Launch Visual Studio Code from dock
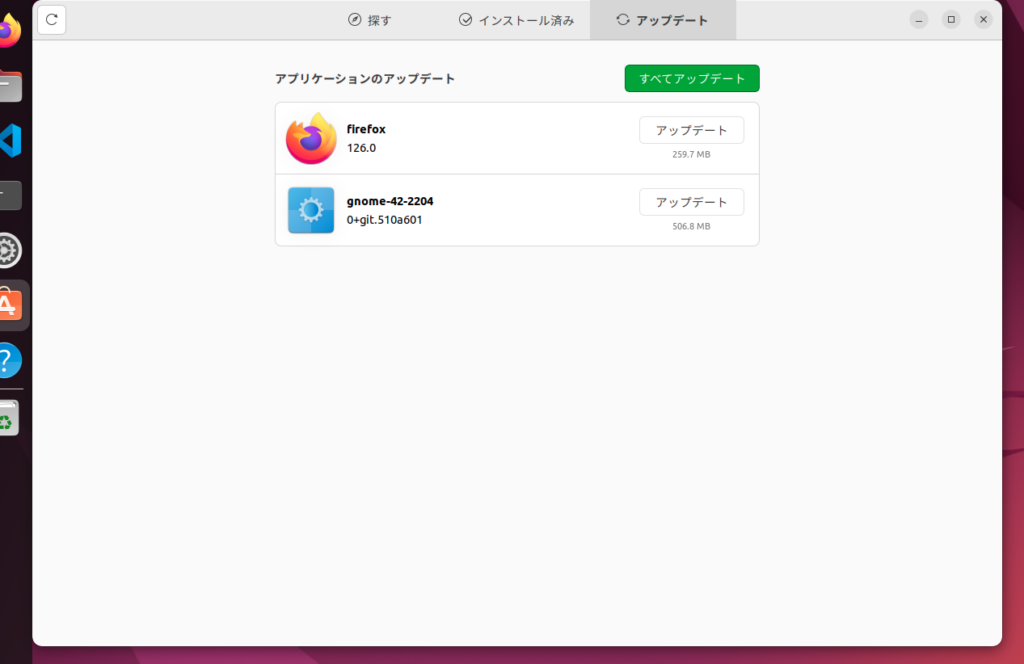This screenshot has height=664, width=1024. [10, 140]
